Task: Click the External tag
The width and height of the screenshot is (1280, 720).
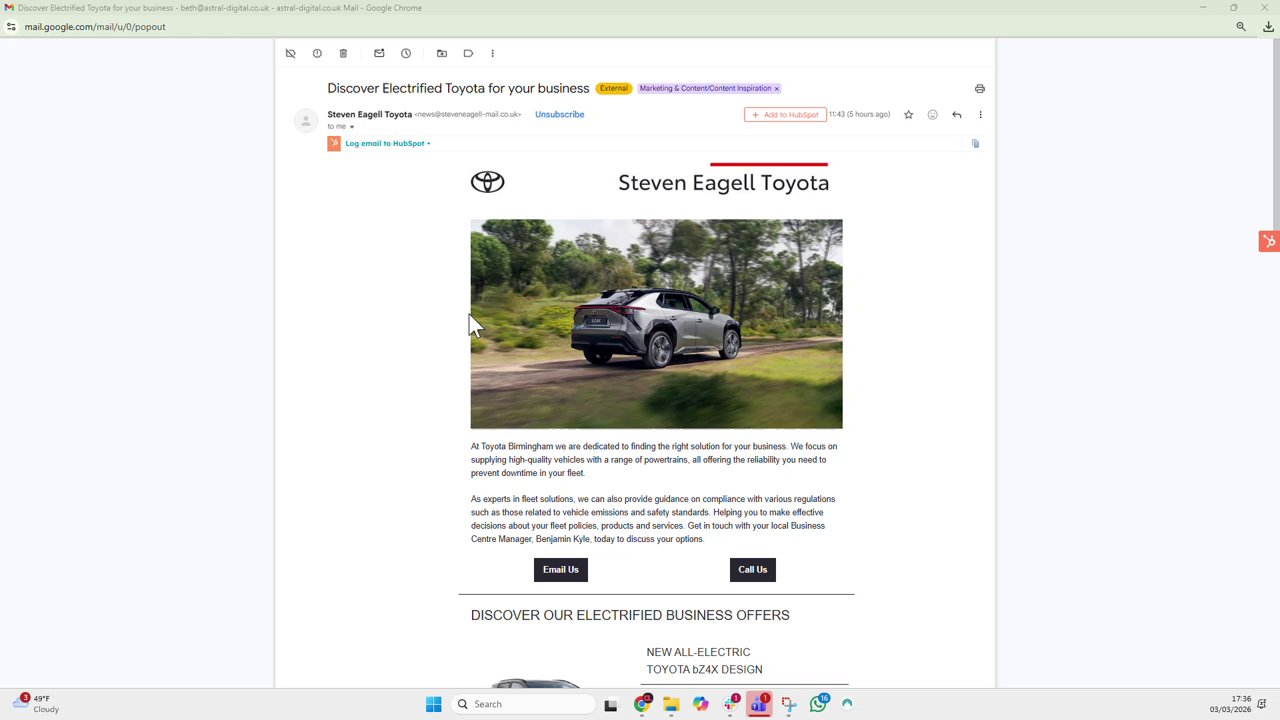Action: point(614,89)
